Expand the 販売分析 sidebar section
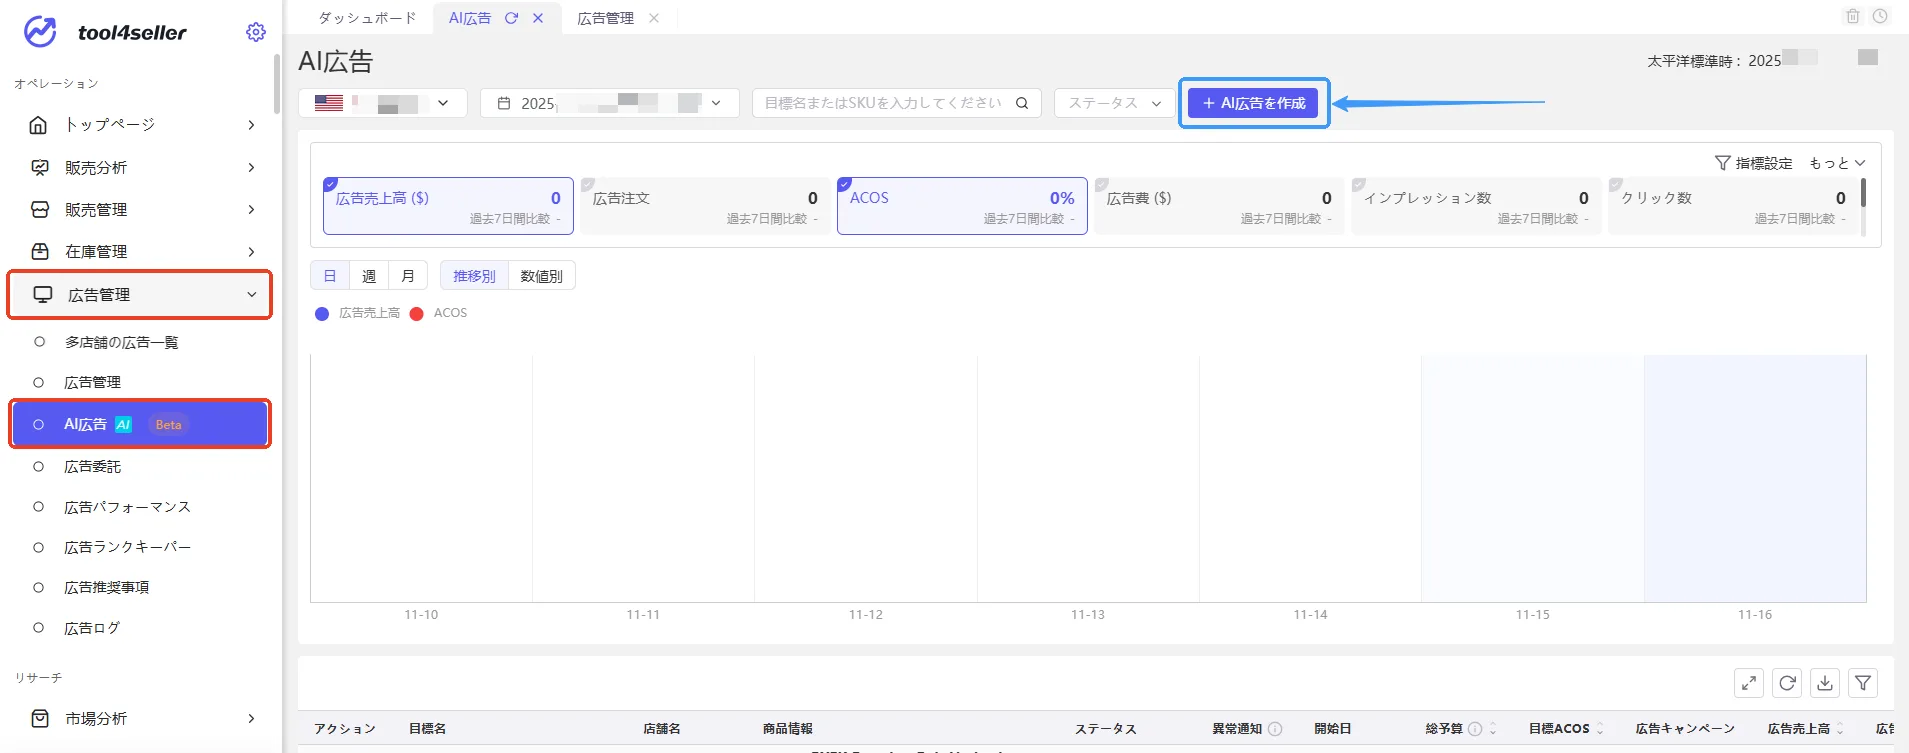 (251, 167)
